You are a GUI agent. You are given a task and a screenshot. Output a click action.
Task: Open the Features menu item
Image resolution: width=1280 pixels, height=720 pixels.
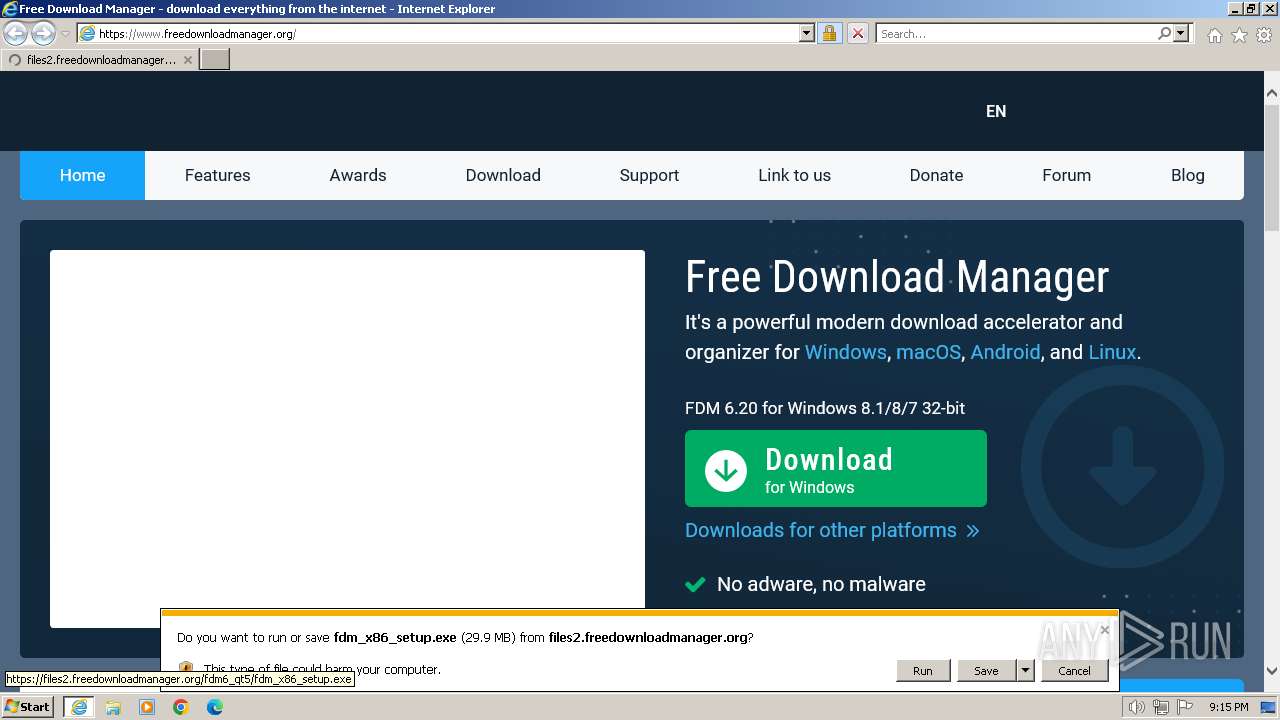[217, 175]
